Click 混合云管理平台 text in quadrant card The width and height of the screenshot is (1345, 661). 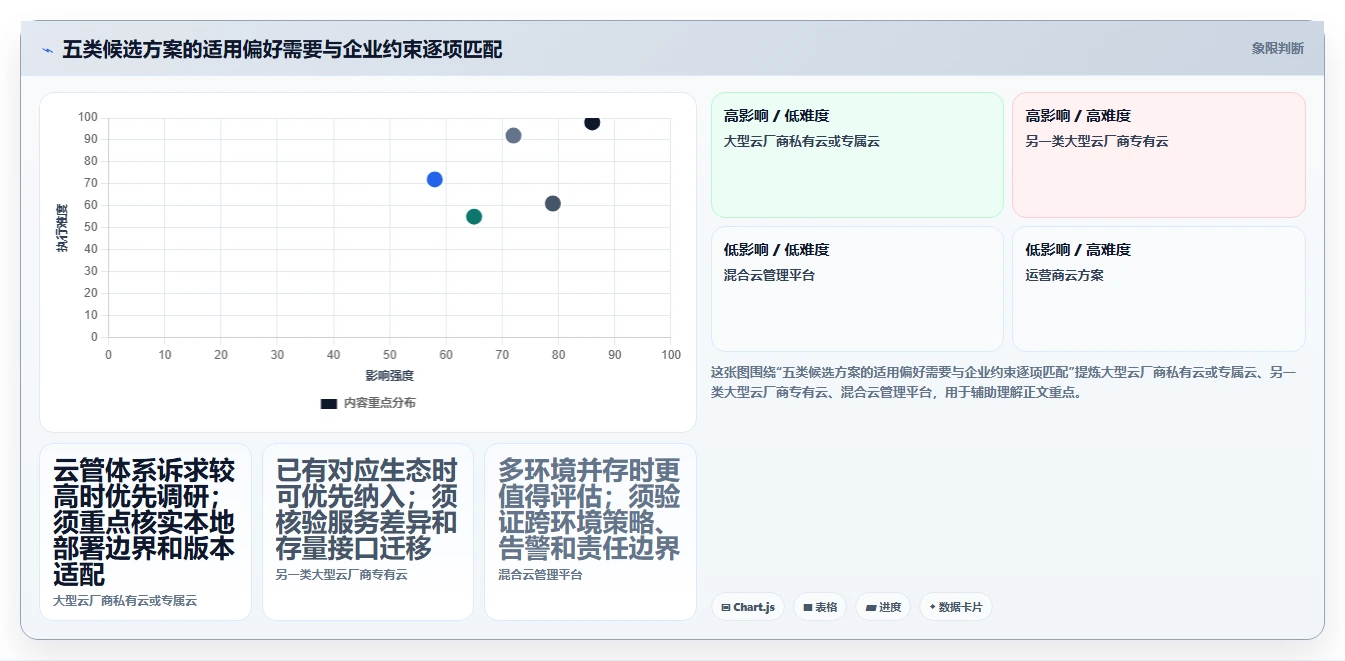[x=769, y=275]
